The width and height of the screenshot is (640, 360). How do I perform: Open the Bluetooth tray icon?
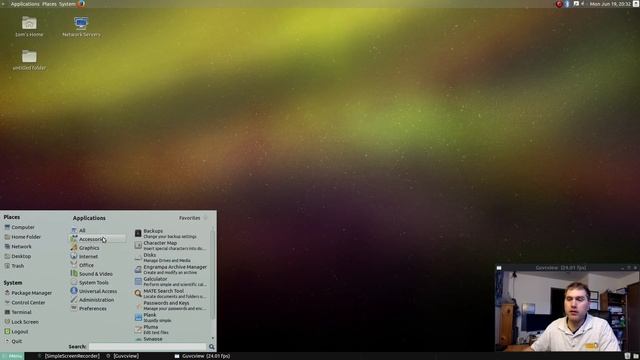pyautogui.click(x=567, y=4)
